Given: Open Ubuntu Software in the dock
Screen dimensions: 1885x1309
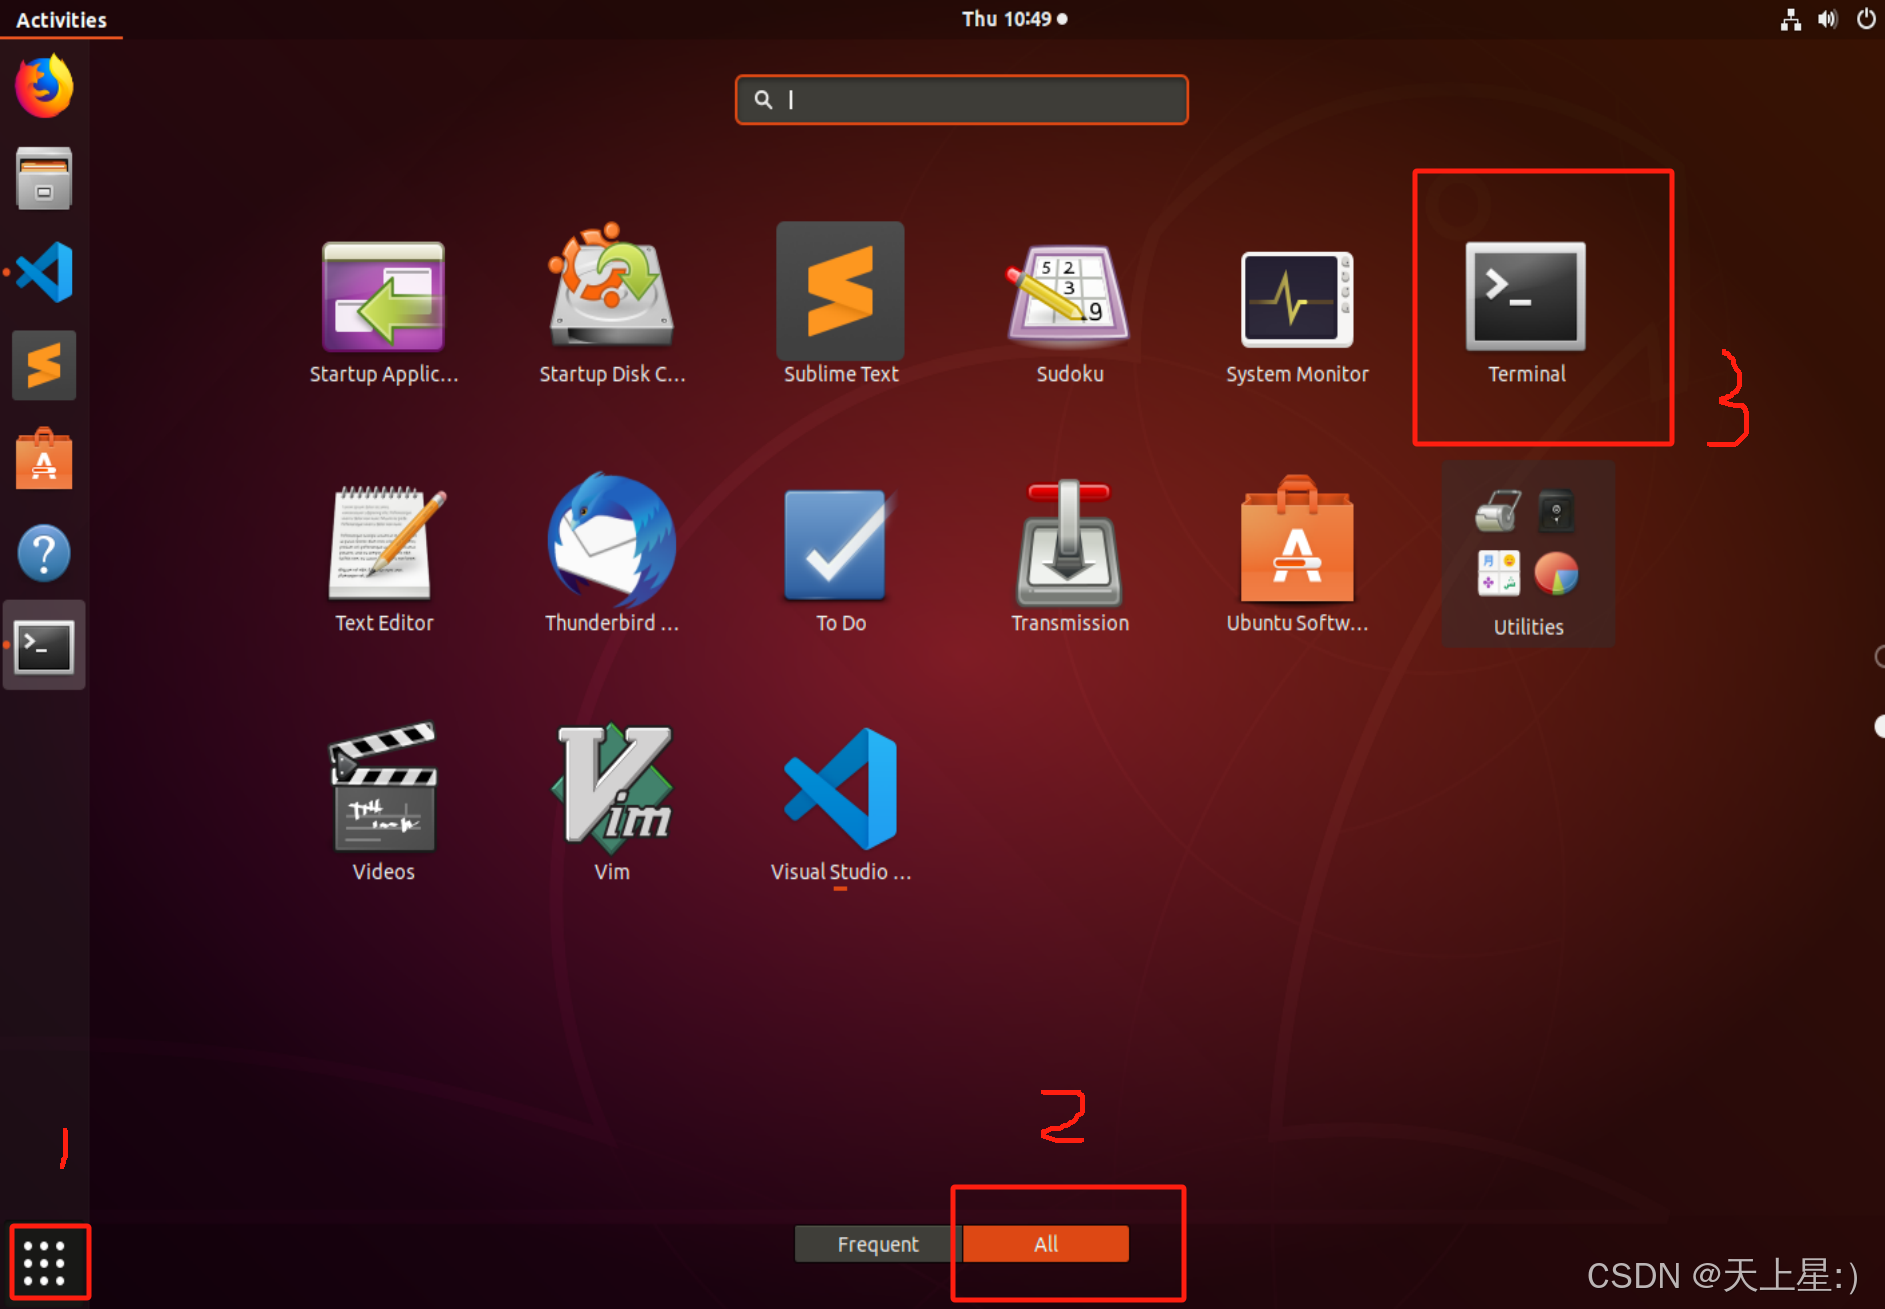Looking at the screenshot, I should tap(44, 459).
